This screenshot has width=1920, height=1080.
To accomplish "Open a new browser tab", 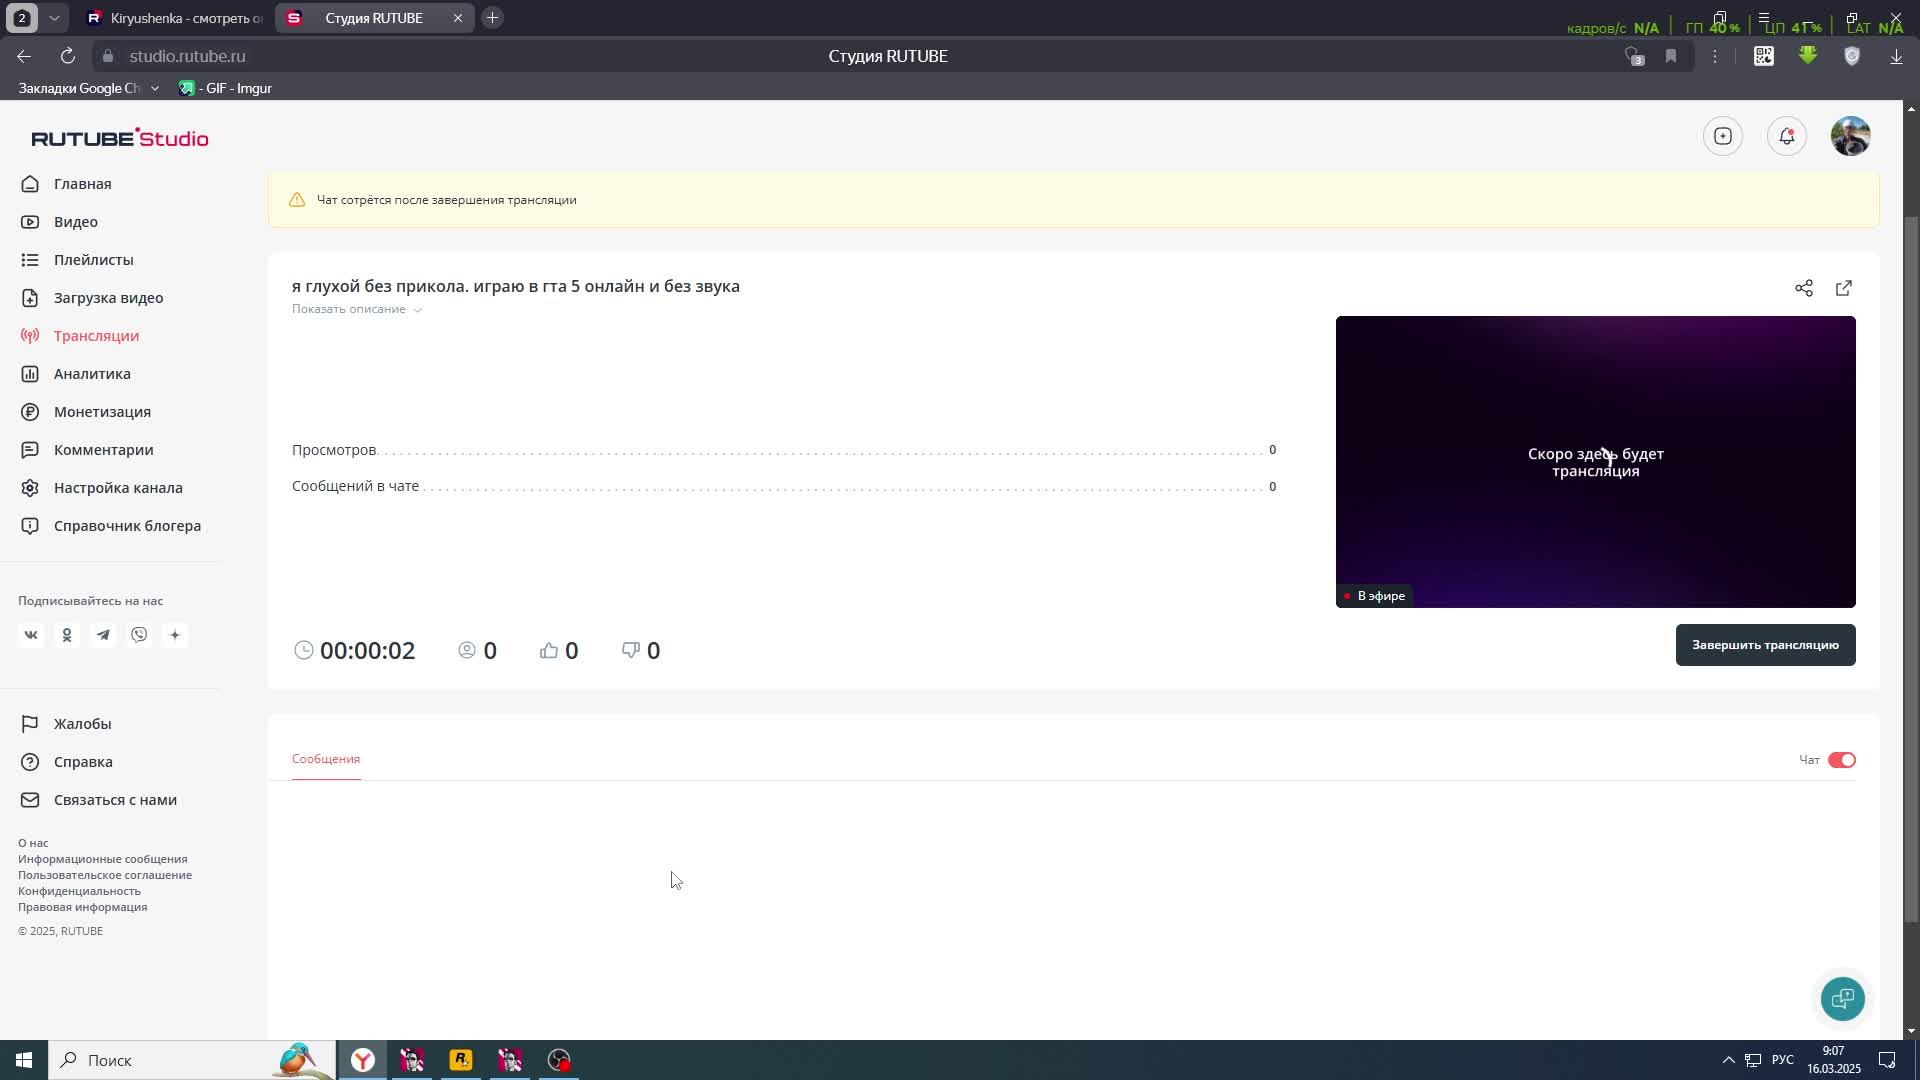I will [492, 18].
